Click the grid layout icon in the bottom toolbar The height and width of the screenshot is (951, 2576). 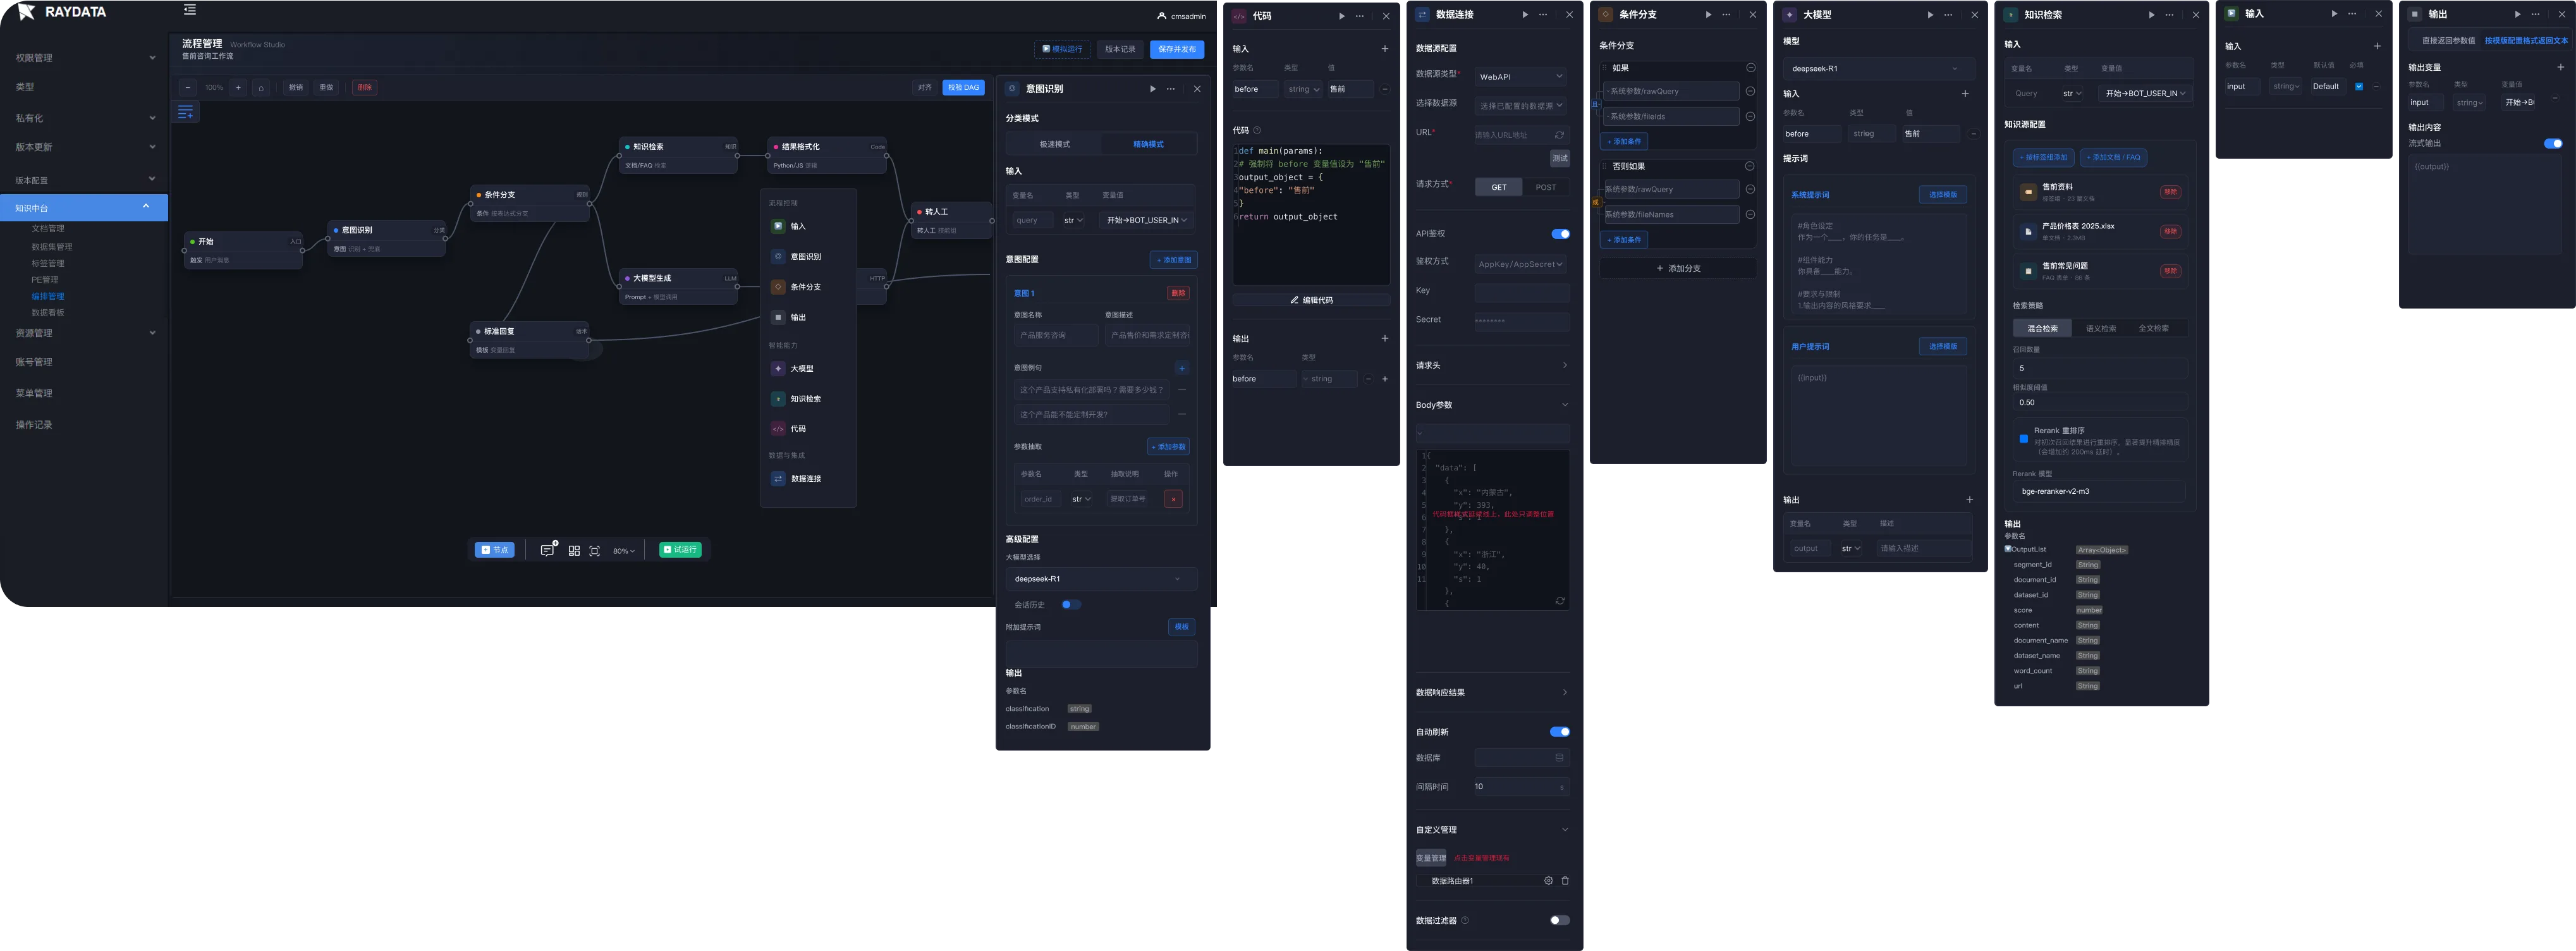click(574, 551)
